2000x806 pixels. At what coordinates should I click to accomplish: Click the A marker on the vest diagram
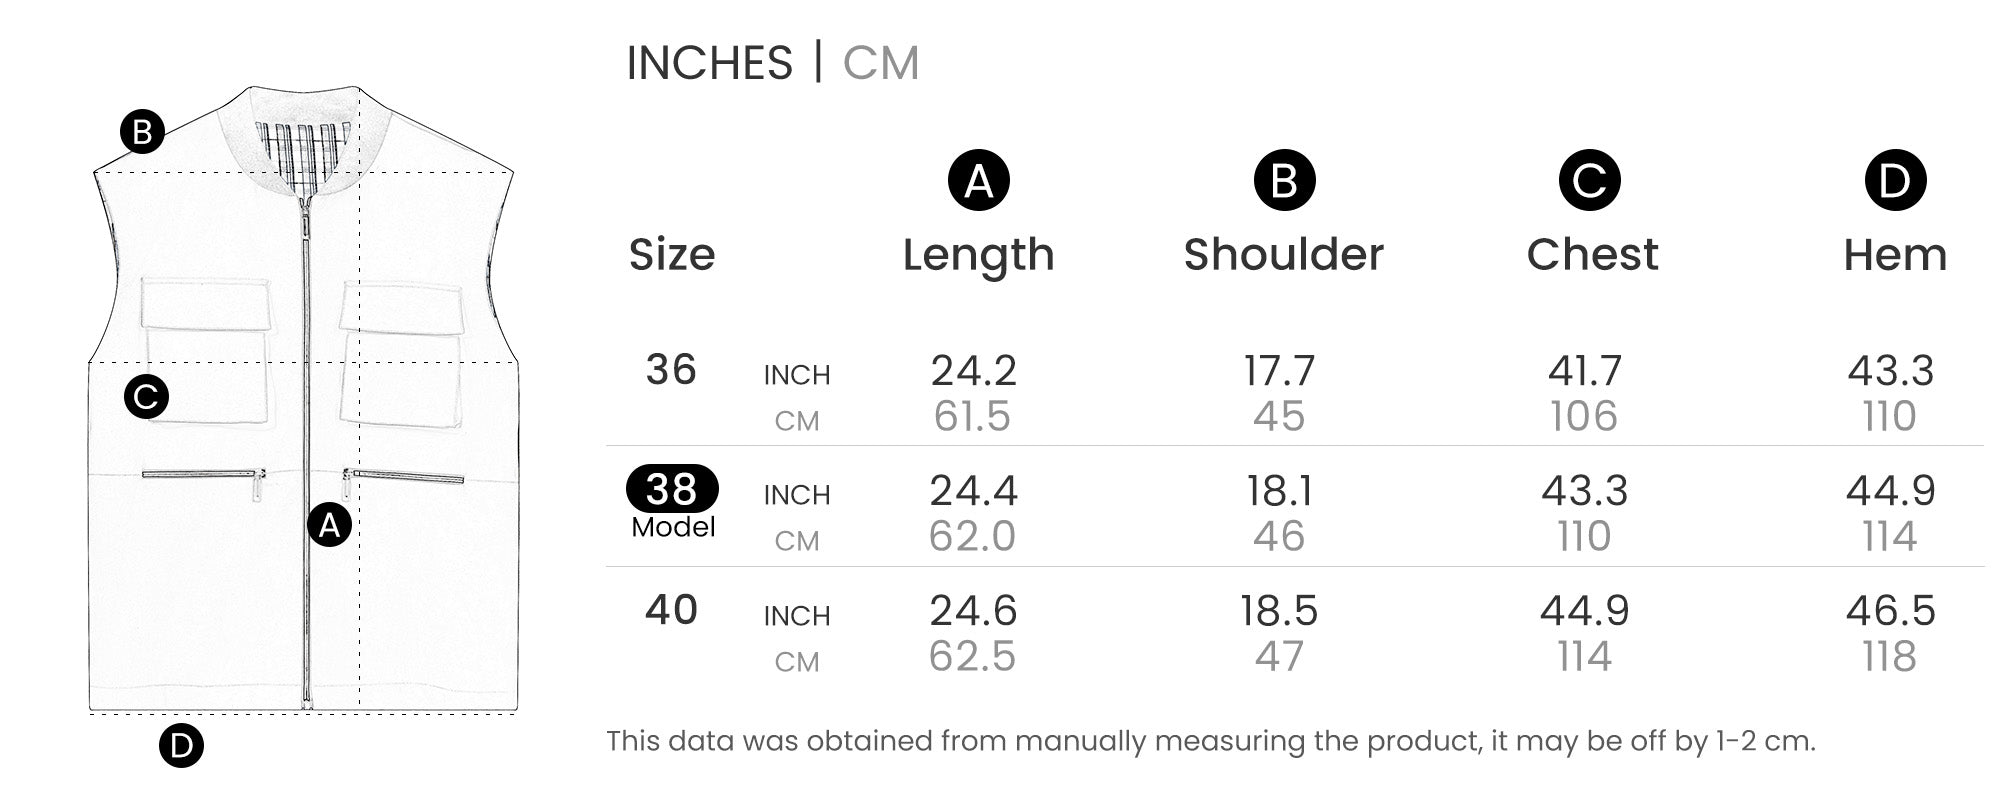tap(330, 524)
